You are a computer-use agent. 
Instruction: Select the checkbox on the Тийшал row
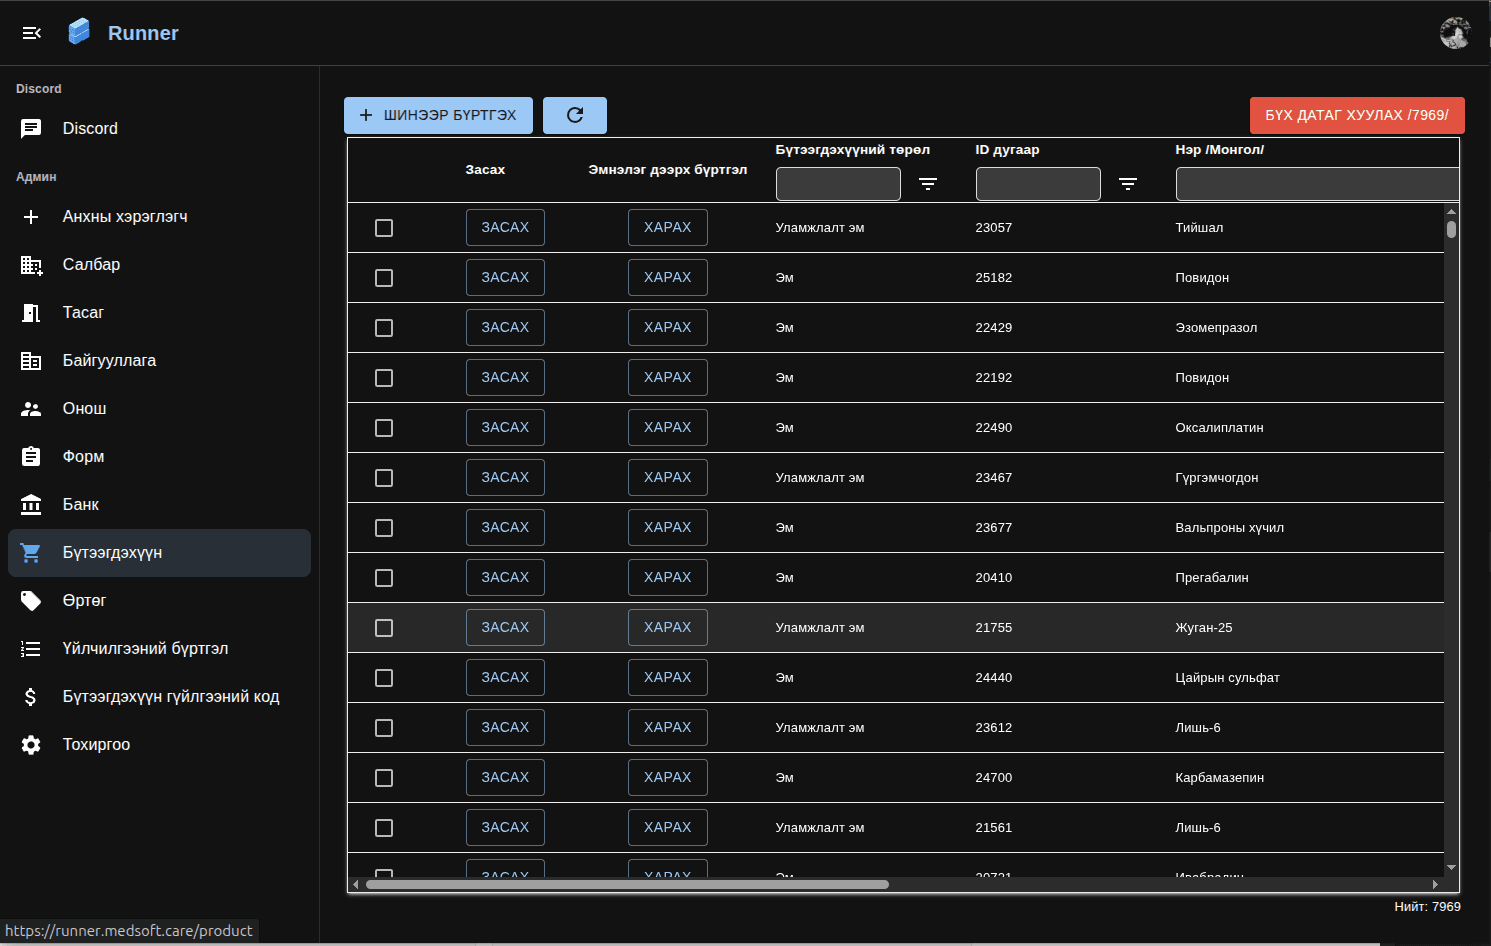tap(384, 227)
